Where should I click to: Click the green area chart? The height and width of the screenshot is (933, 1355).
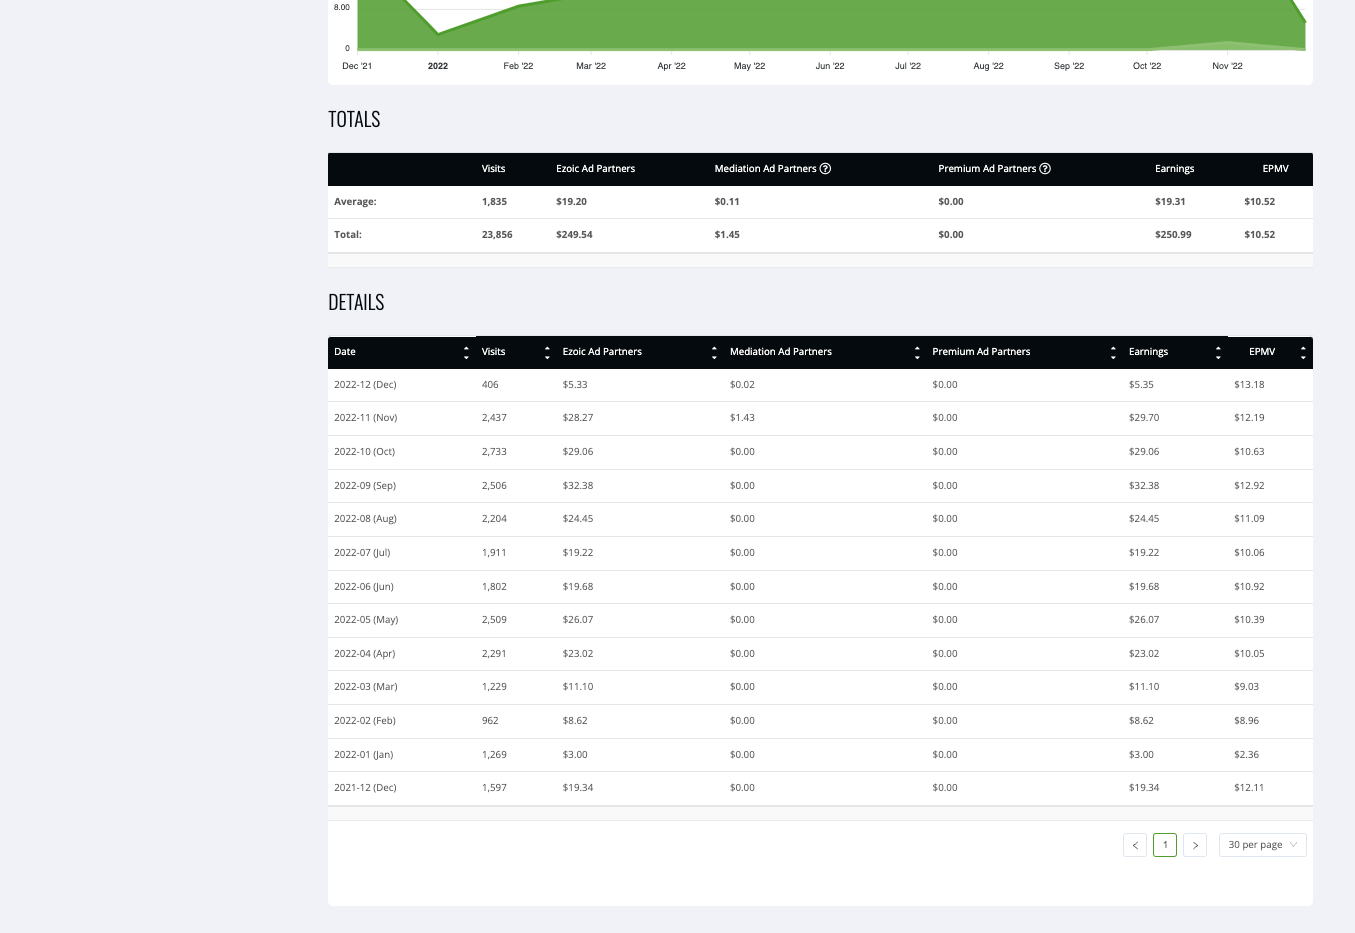(x=830, y=25)
